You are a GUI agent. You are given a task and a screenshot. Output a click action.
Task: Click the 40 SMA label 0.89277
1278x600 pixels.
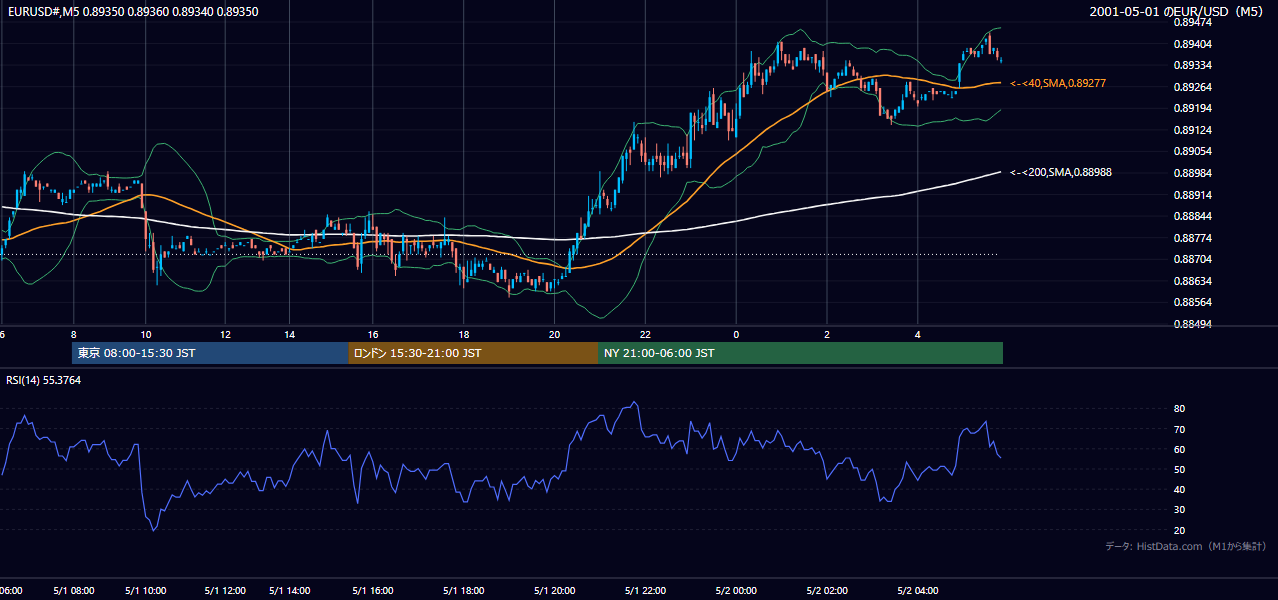(x=1058, y=83)
